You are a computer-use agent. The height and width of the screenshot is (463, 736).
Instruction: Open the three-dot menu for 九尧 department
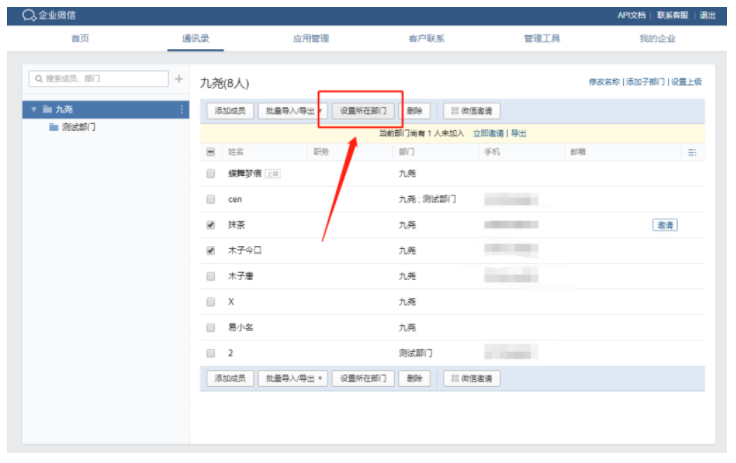(181, 109)
